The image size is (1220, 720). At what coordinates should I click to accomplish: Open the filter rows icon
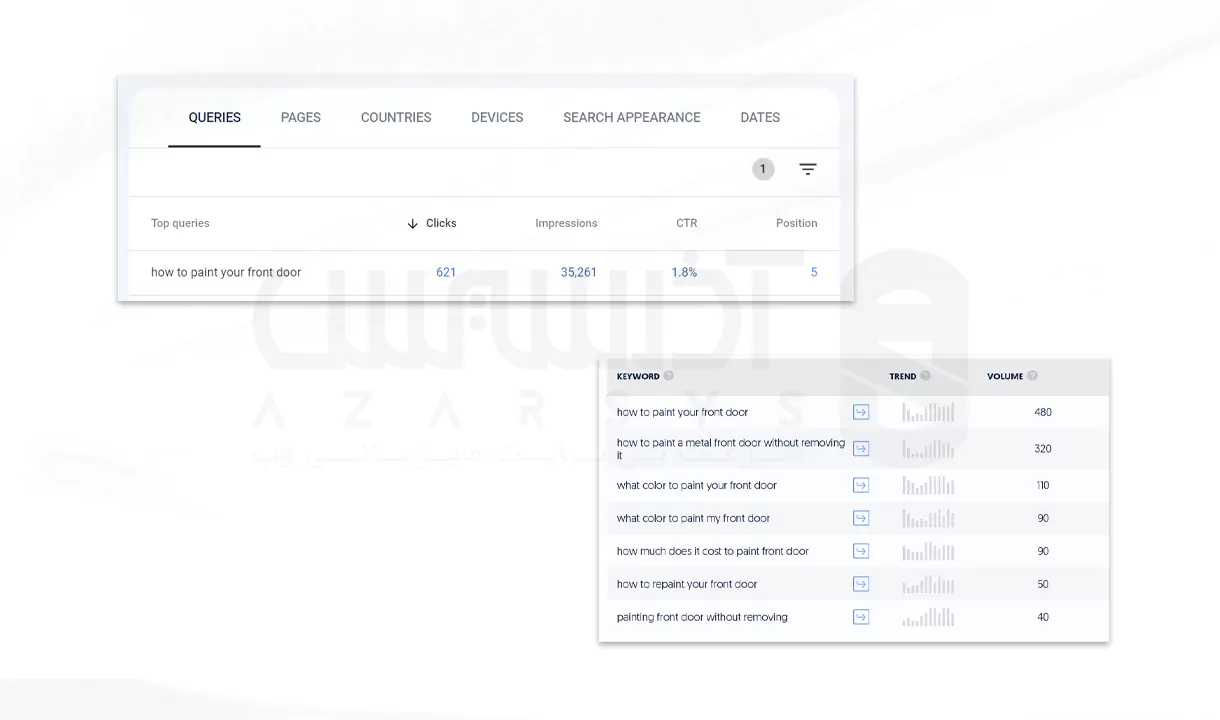808,169
